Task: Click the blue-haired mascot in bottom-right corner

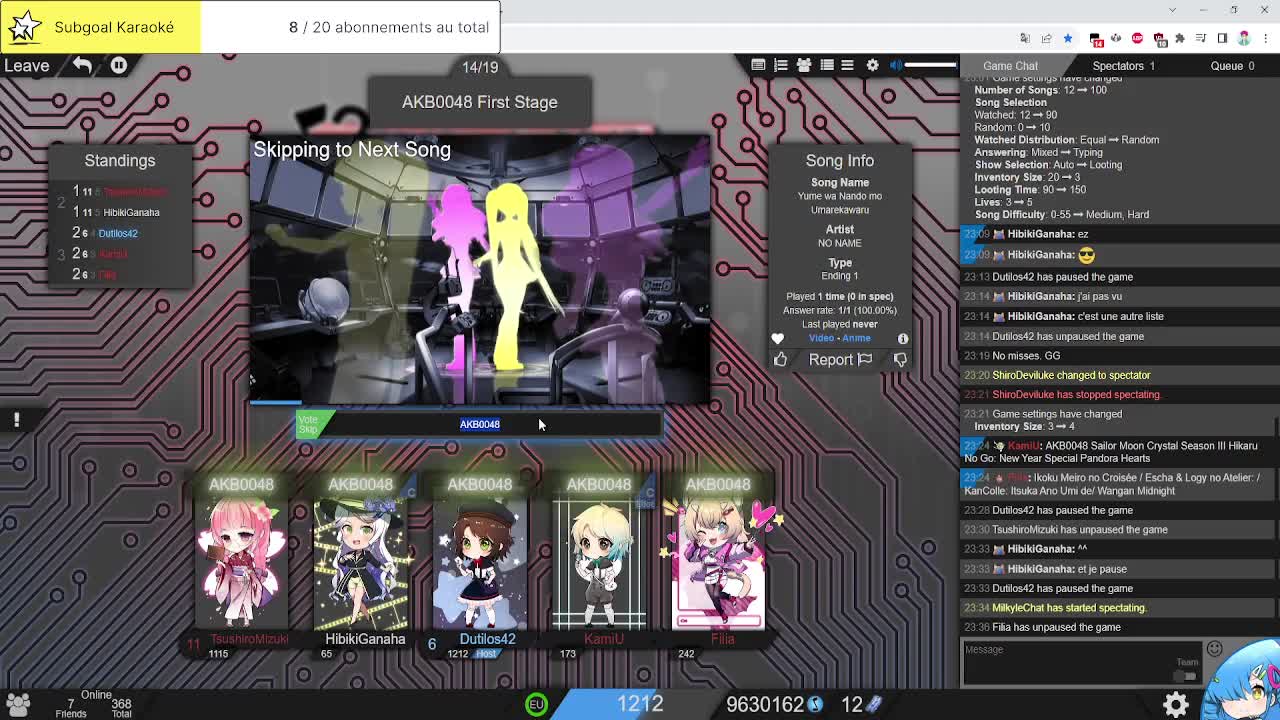Action: (1240, 682)
